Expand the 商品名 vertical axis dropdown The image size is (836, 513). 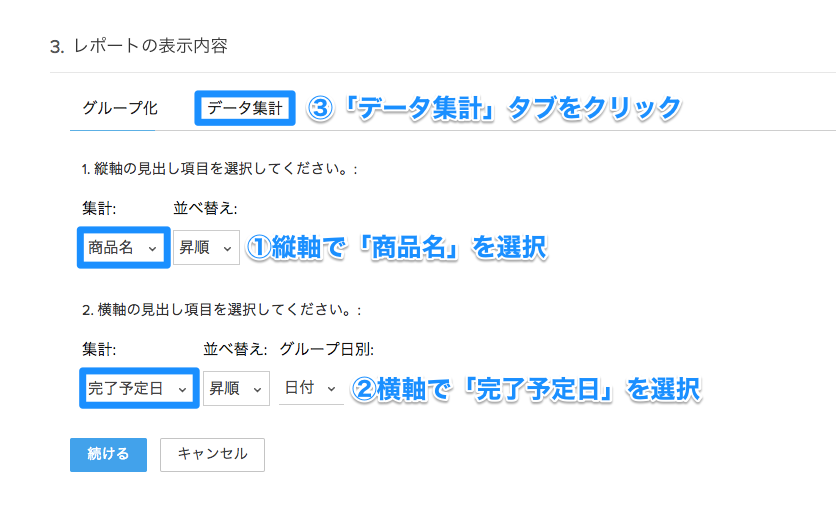(121, 248)
